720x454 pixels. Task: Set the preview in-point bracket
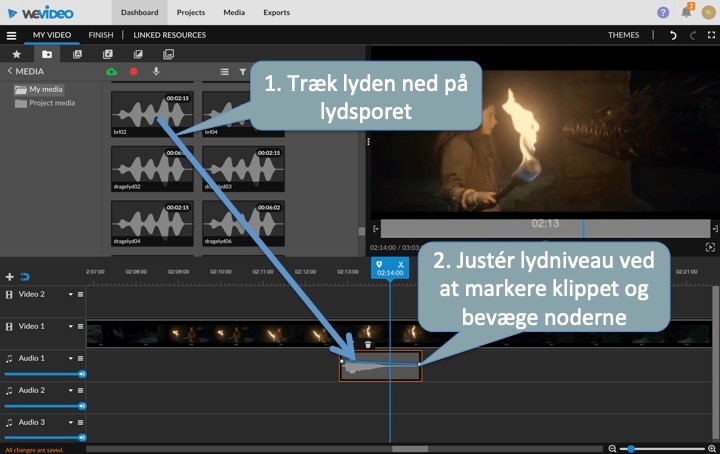pos(376,229)
